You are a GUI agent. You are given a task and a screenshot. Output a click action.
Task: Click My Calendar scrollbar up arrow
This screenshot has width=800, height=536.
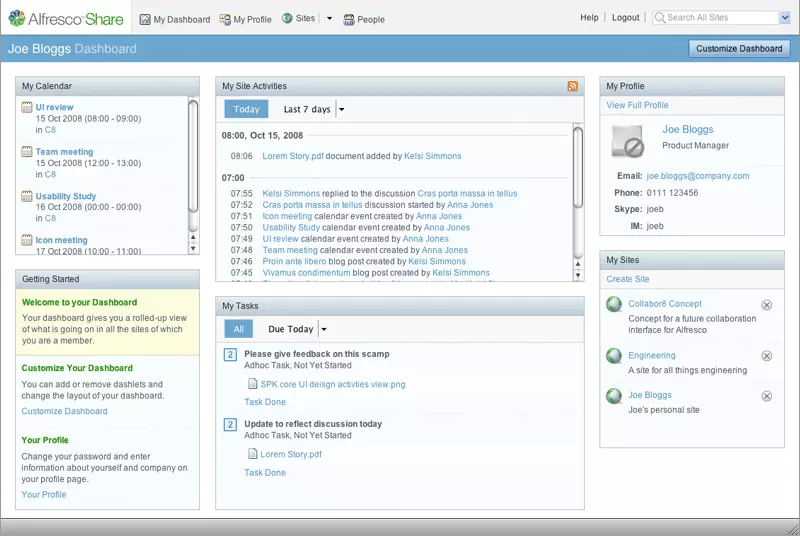pyautogui.click(x=193, y=237)
